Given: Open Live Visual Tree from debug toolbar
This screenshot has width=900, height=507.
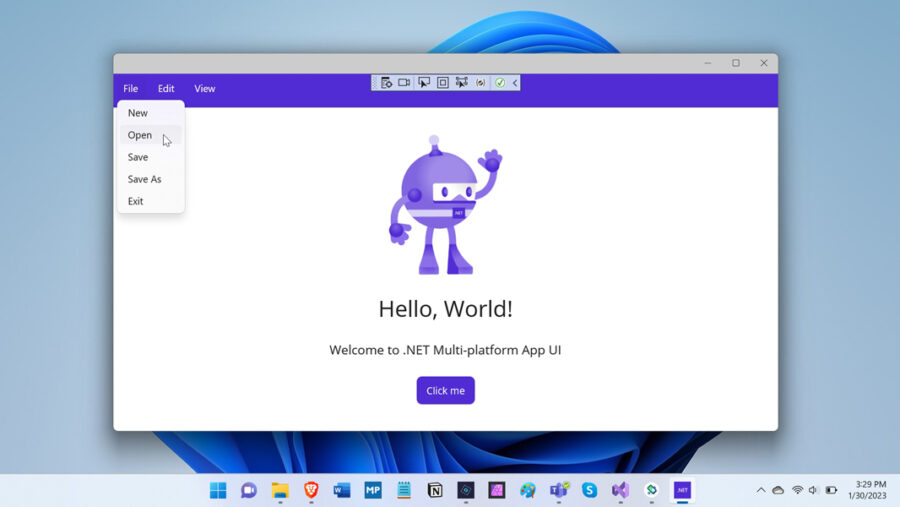Looking at the screenshot, I should (x=386, y=83).
